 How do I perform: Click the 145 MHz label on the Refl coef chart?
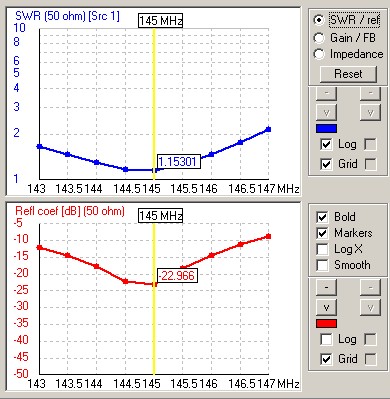click(161, 216)
